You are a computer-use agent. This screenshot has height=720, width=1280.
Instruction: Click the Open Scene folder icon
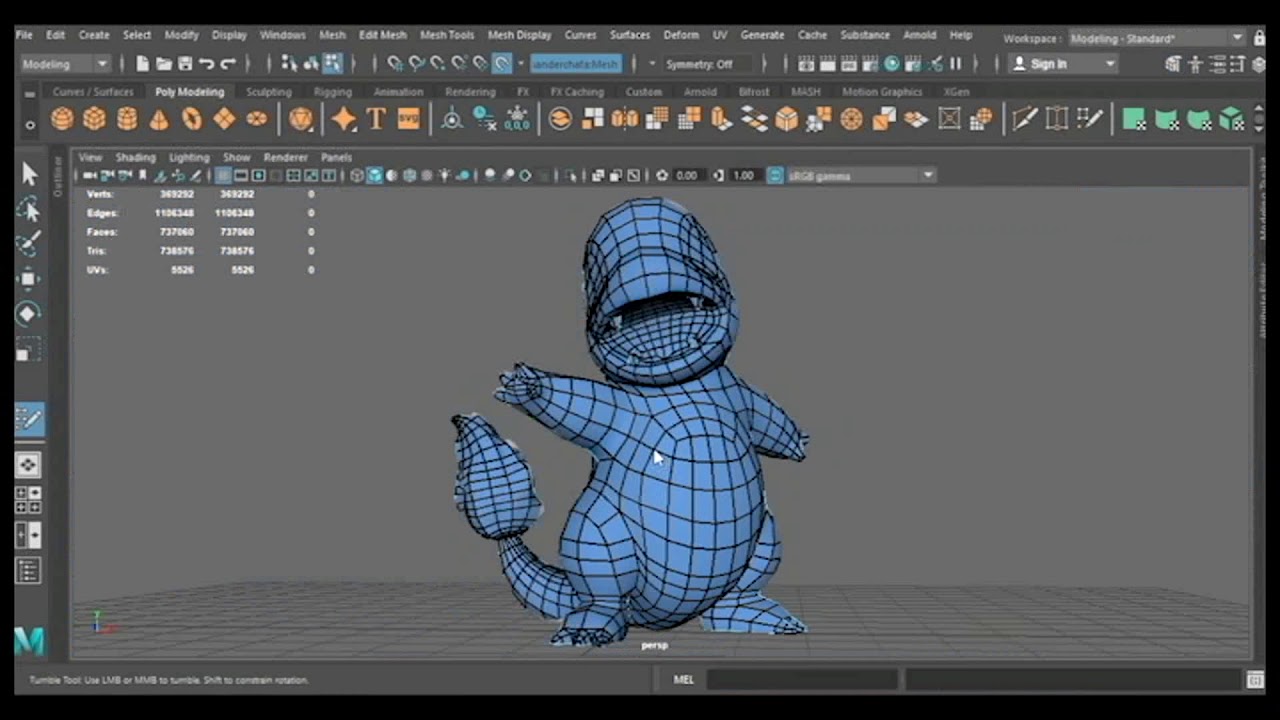[x=163, y=64]
